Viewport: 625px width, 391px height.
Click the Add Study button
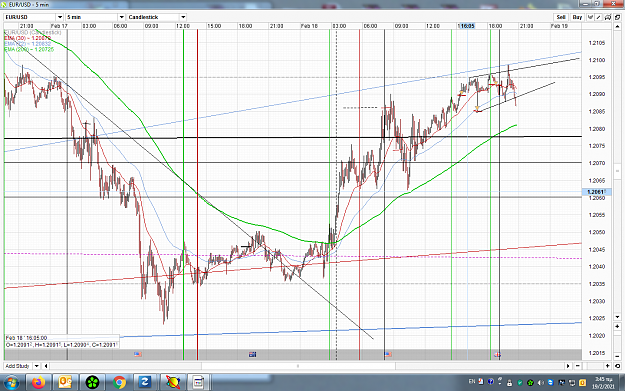[18, 366]
